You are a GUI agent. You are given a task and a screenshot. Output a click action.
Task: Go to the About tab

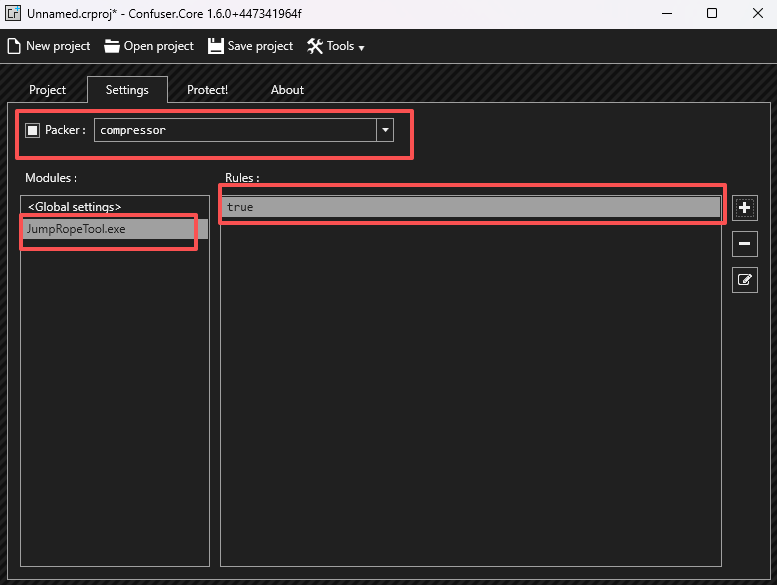287,90
